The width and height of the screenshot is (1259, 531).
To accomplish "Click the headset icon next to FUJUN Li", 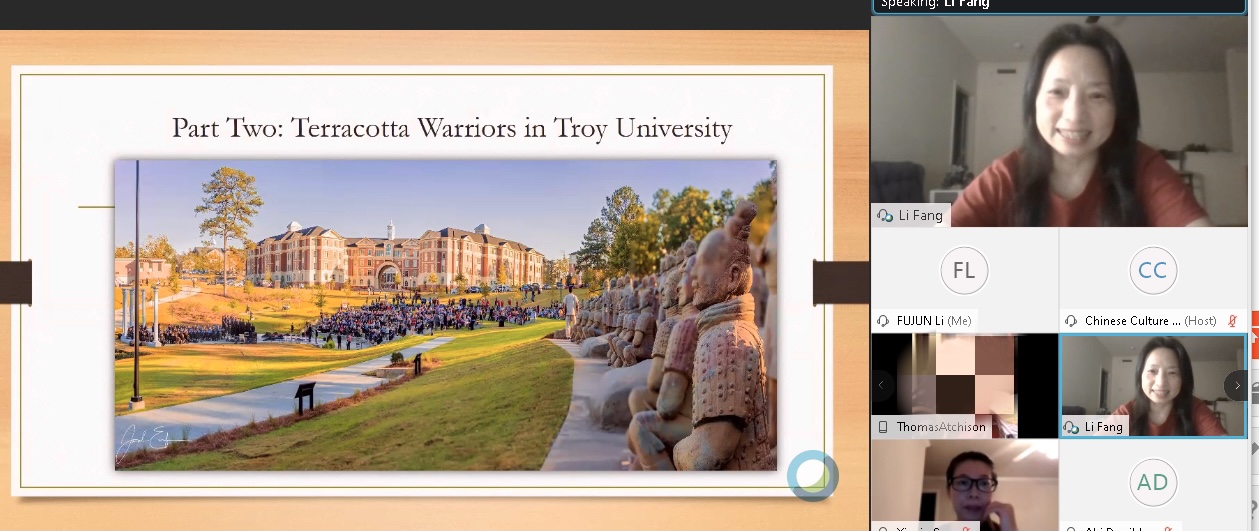I will [884, 321].
